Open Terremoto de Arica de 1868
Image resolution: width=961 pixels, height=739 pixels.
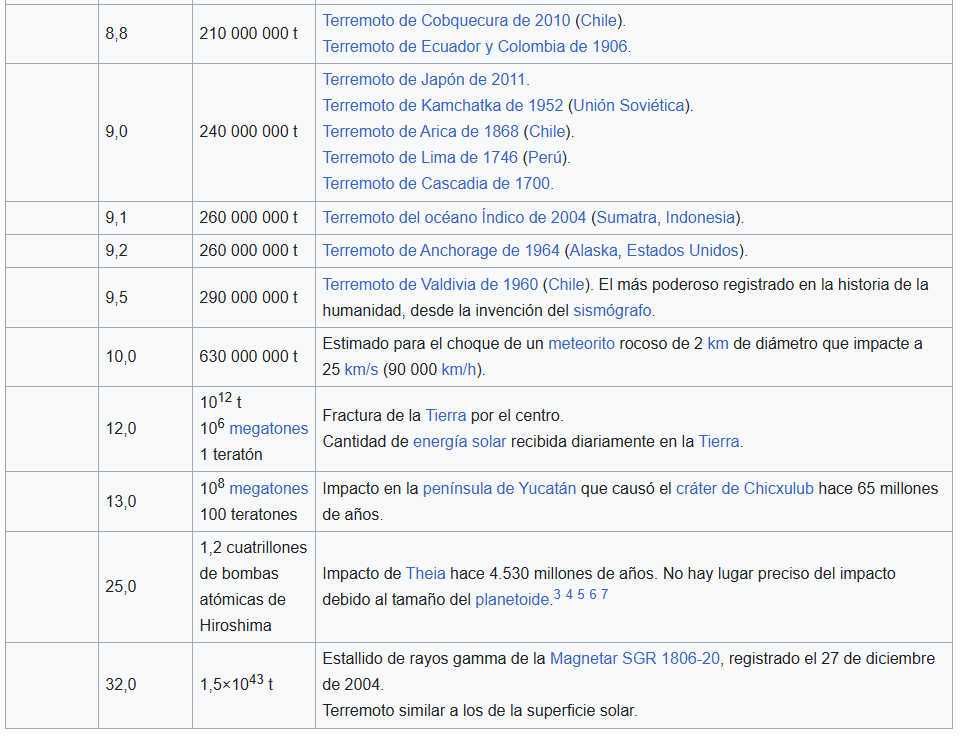coord(420,131)
